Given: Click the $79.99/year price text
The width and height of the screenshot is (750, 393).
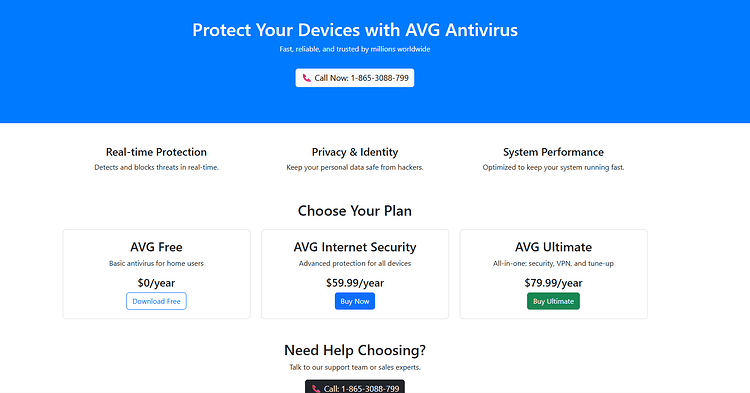Looking at the screenshot, I should click(553, 283).
